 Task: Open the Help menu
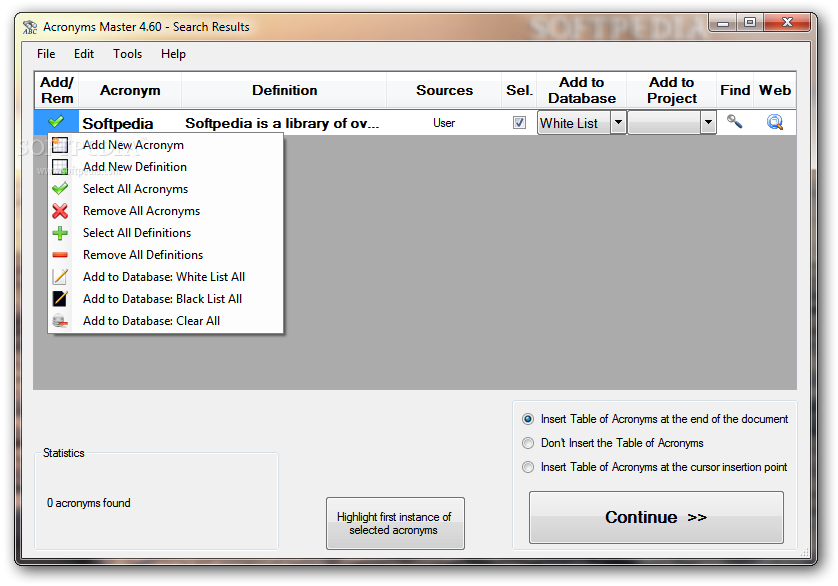tap(173, 54)
